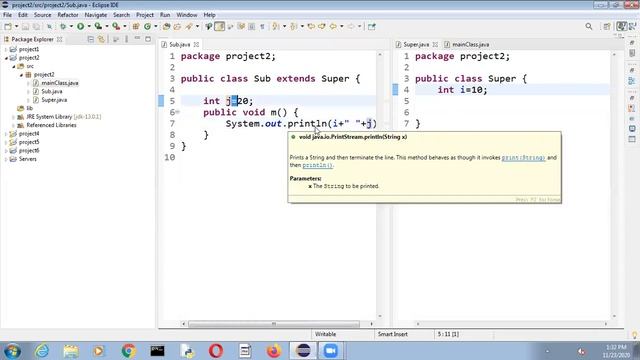640x360 pixels.
Task: Expand the Referenced Libraries node
Action: pyautogui.click(x=13, y=126)
